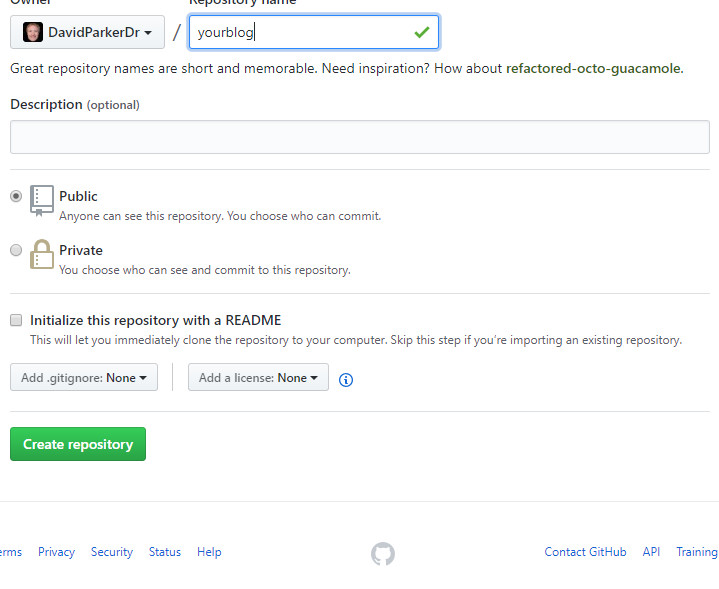Viewport: 719px width, 589px height.
Task: Click the Public repository book icon
Action: [42, 200]
